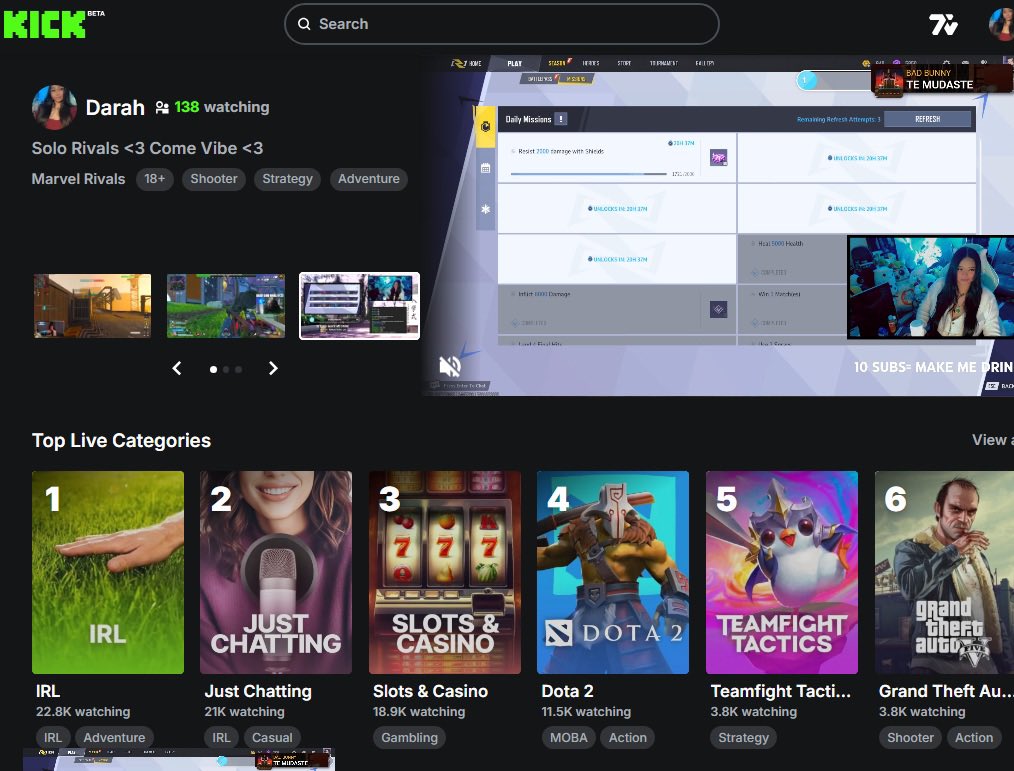The height and width of the screenshot is (771, 1014).
Task: Select the first carousel page dot
Action: (x=213, y=369)
